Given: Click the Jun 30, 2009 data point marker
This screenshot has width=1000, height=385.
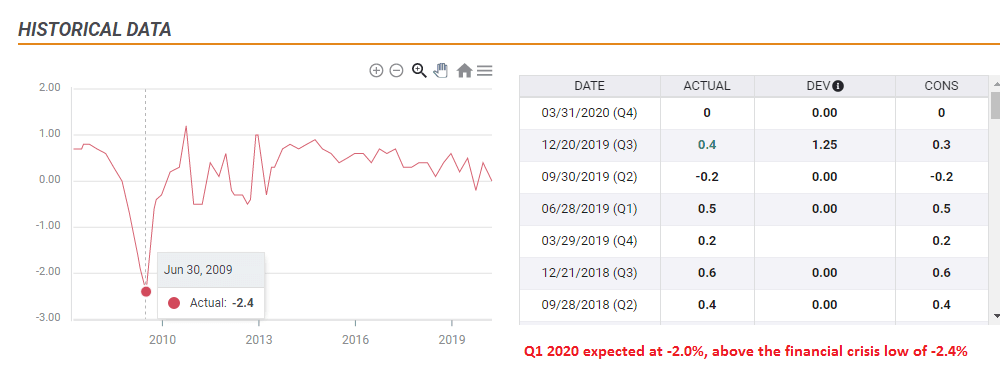Looking at the screenshot, I should click(145, 291).
